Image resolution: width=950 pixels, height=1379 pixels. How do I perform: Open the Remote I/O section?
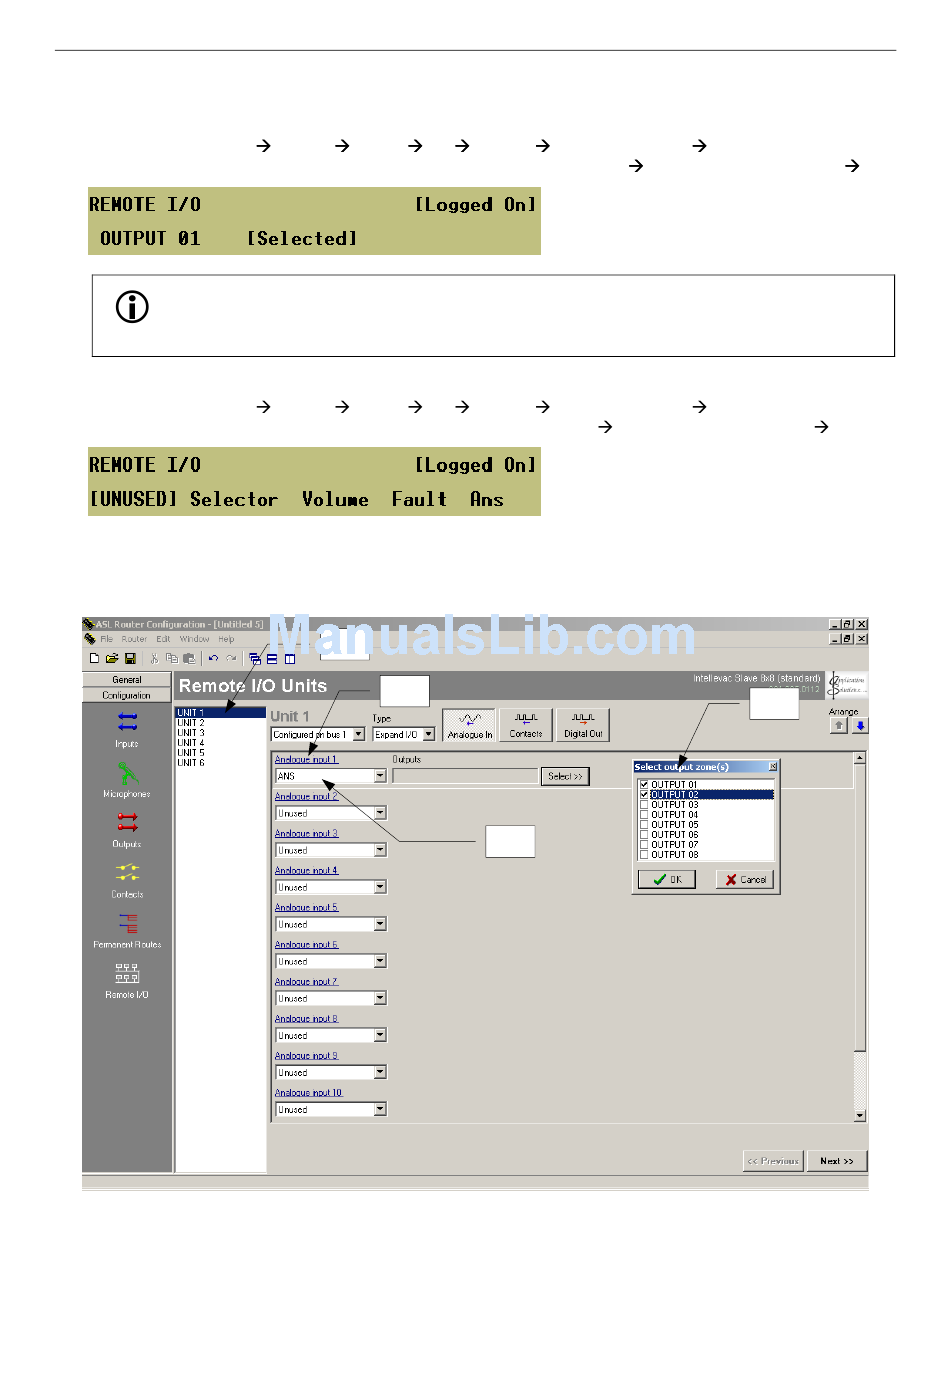click(x=127, y=980)
